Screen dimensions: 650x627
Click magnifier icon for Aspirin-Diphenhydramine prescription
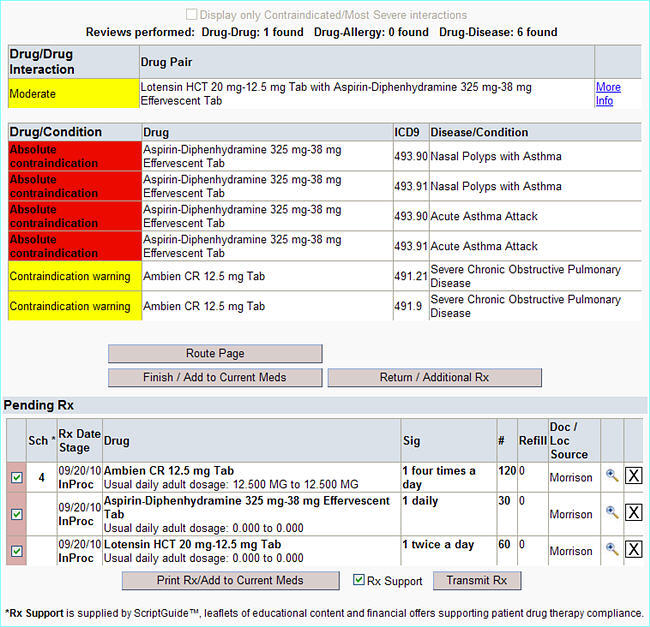(612, 513)
